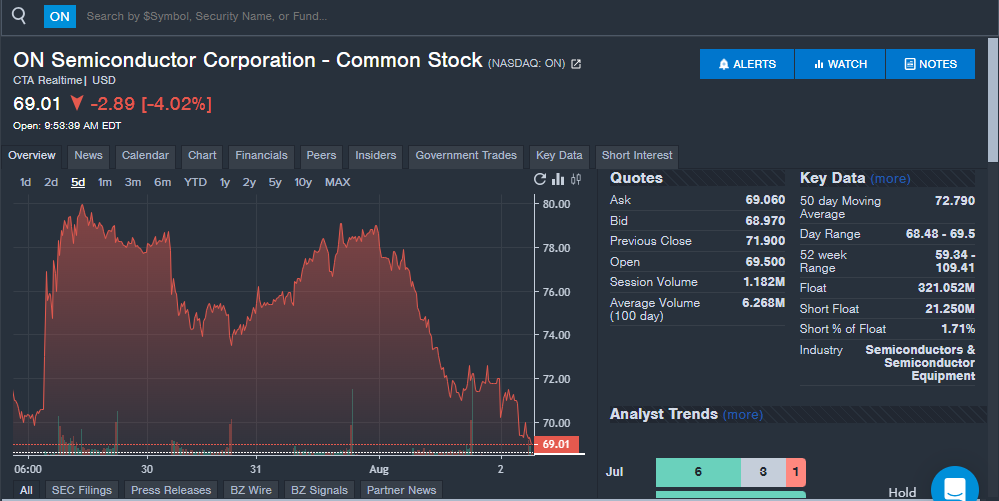Click the gray 3 hold ratings segment
The width and height of the screenshot is (999, 501).
[763, 472]
